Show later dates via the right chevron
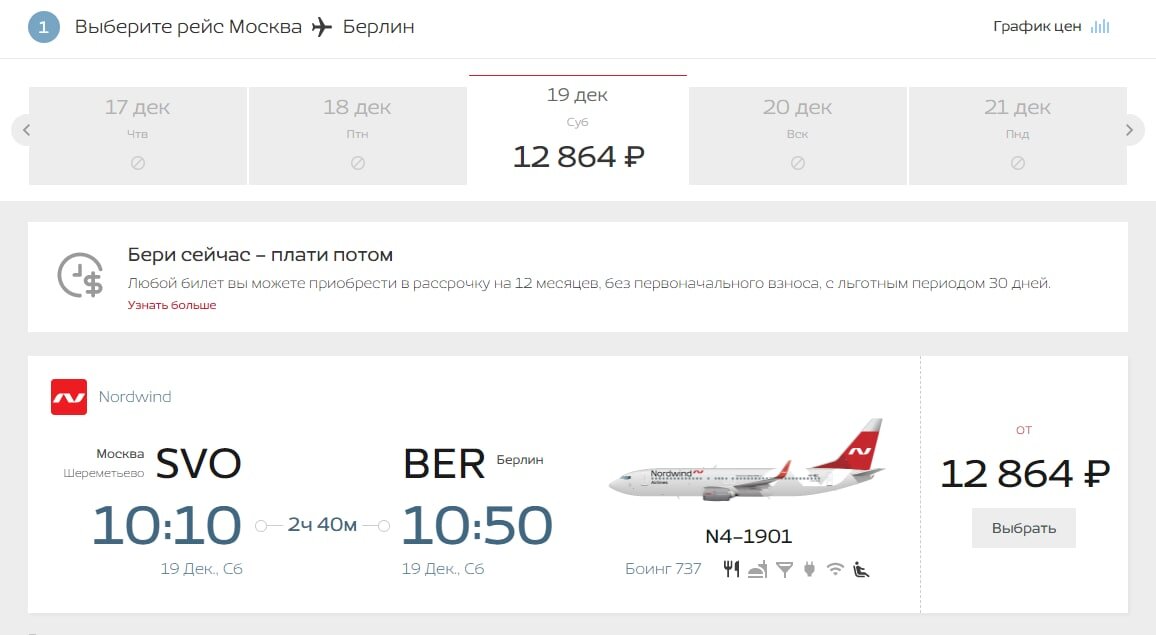1156x635 pixels. (x=1129, y=130)
